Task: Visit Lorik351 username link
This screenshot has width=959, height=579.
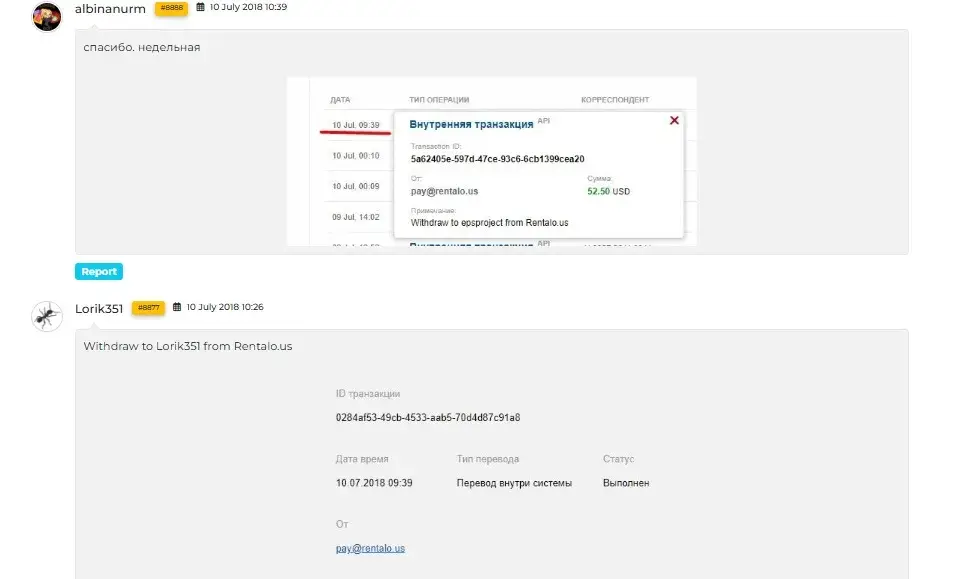Action: click(x=99, y=309)
